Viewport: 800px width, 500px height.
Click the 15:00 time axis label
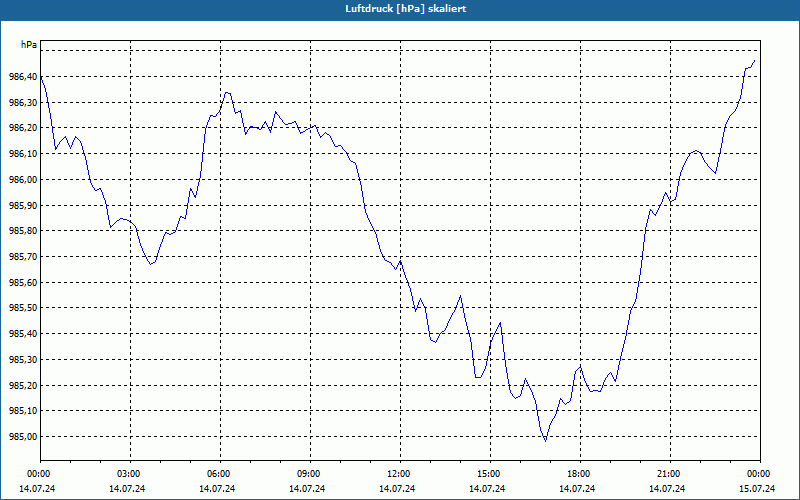(487, 474)
